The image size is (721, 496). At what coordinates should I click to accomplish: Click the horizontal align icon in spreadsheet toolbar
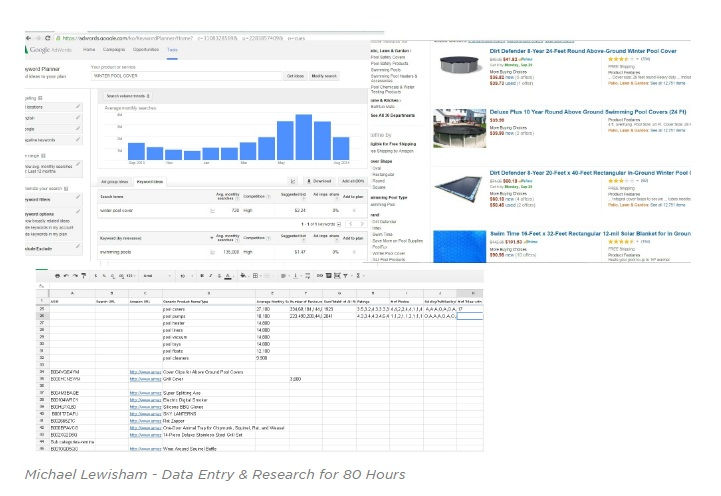(x=283, y=276)
